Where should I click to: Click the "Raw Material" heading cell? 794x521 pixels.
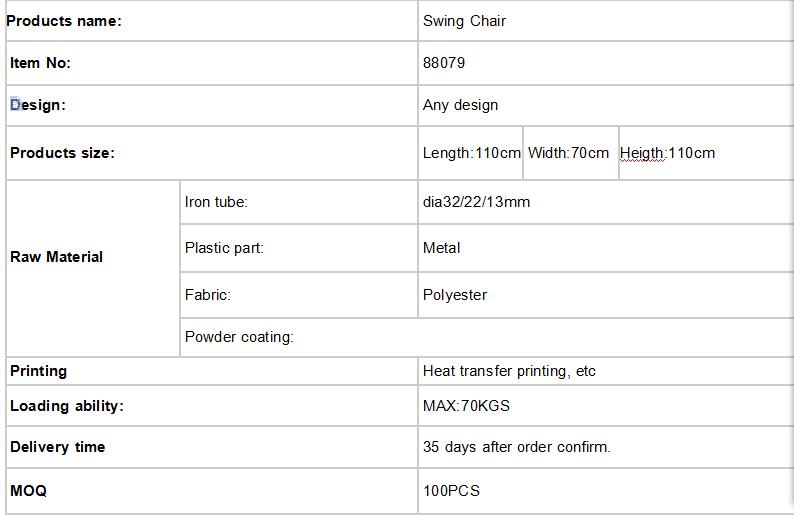click(x=56, y=257)
